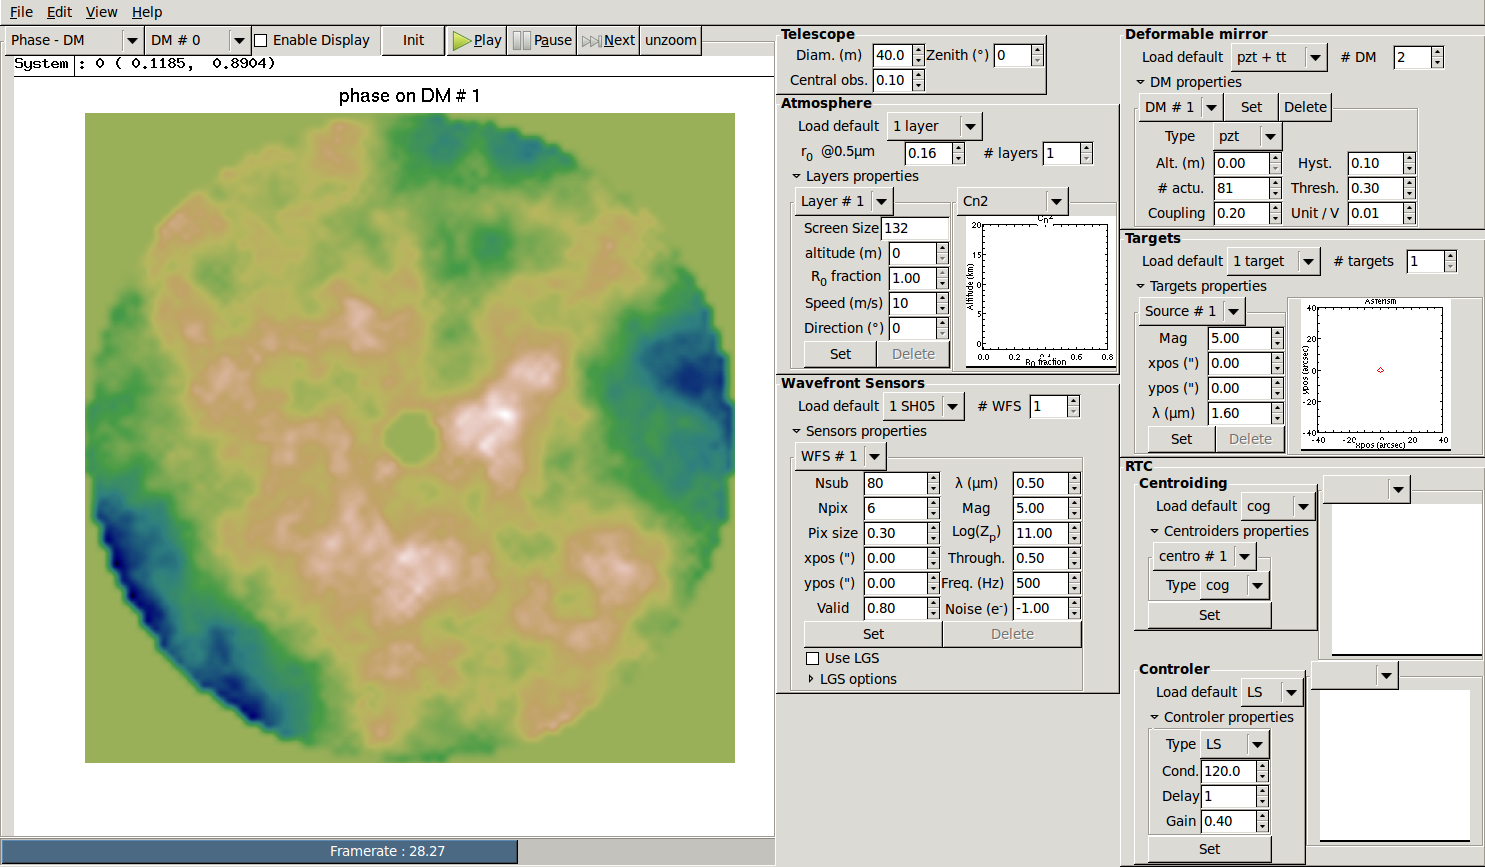Click Set button under Wavefront Sensors
This screenshot has width=1485, height=867.
(873, 634)
